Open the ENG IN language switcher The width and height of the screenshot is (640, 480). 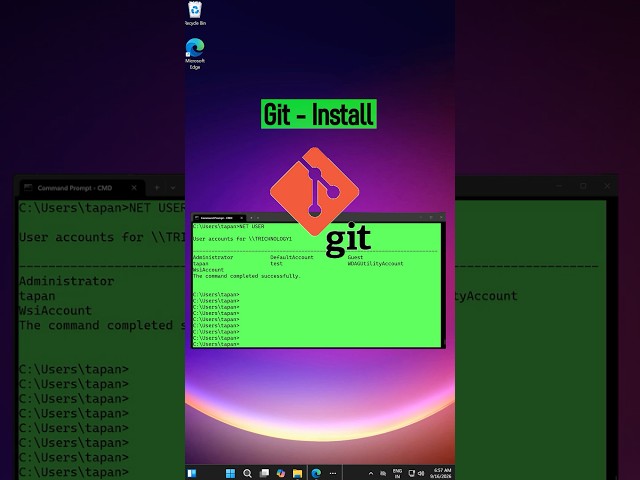point(397,473)
